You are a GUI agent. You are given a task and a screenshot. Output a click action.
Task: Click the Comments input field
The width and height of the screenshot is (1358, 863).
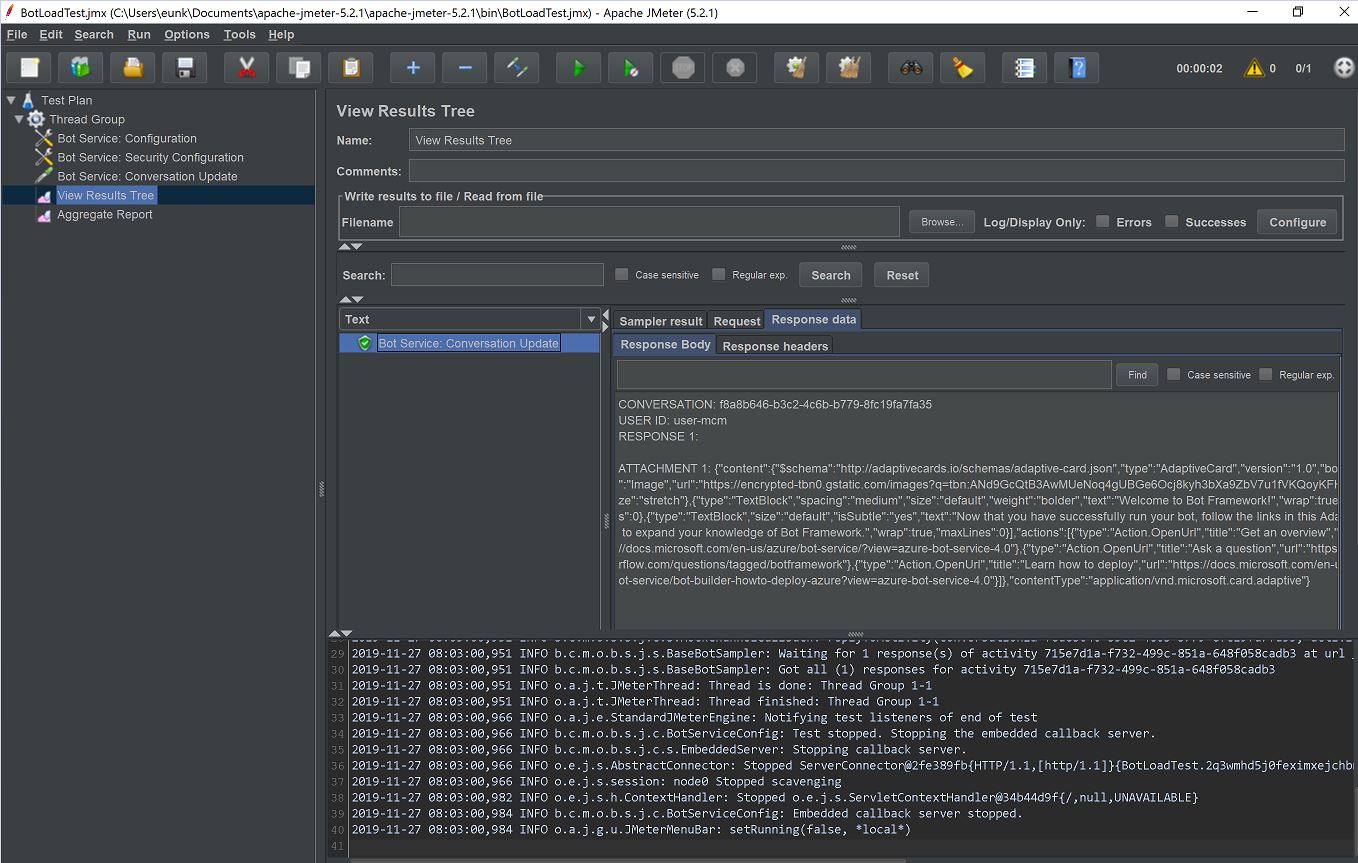876,171
